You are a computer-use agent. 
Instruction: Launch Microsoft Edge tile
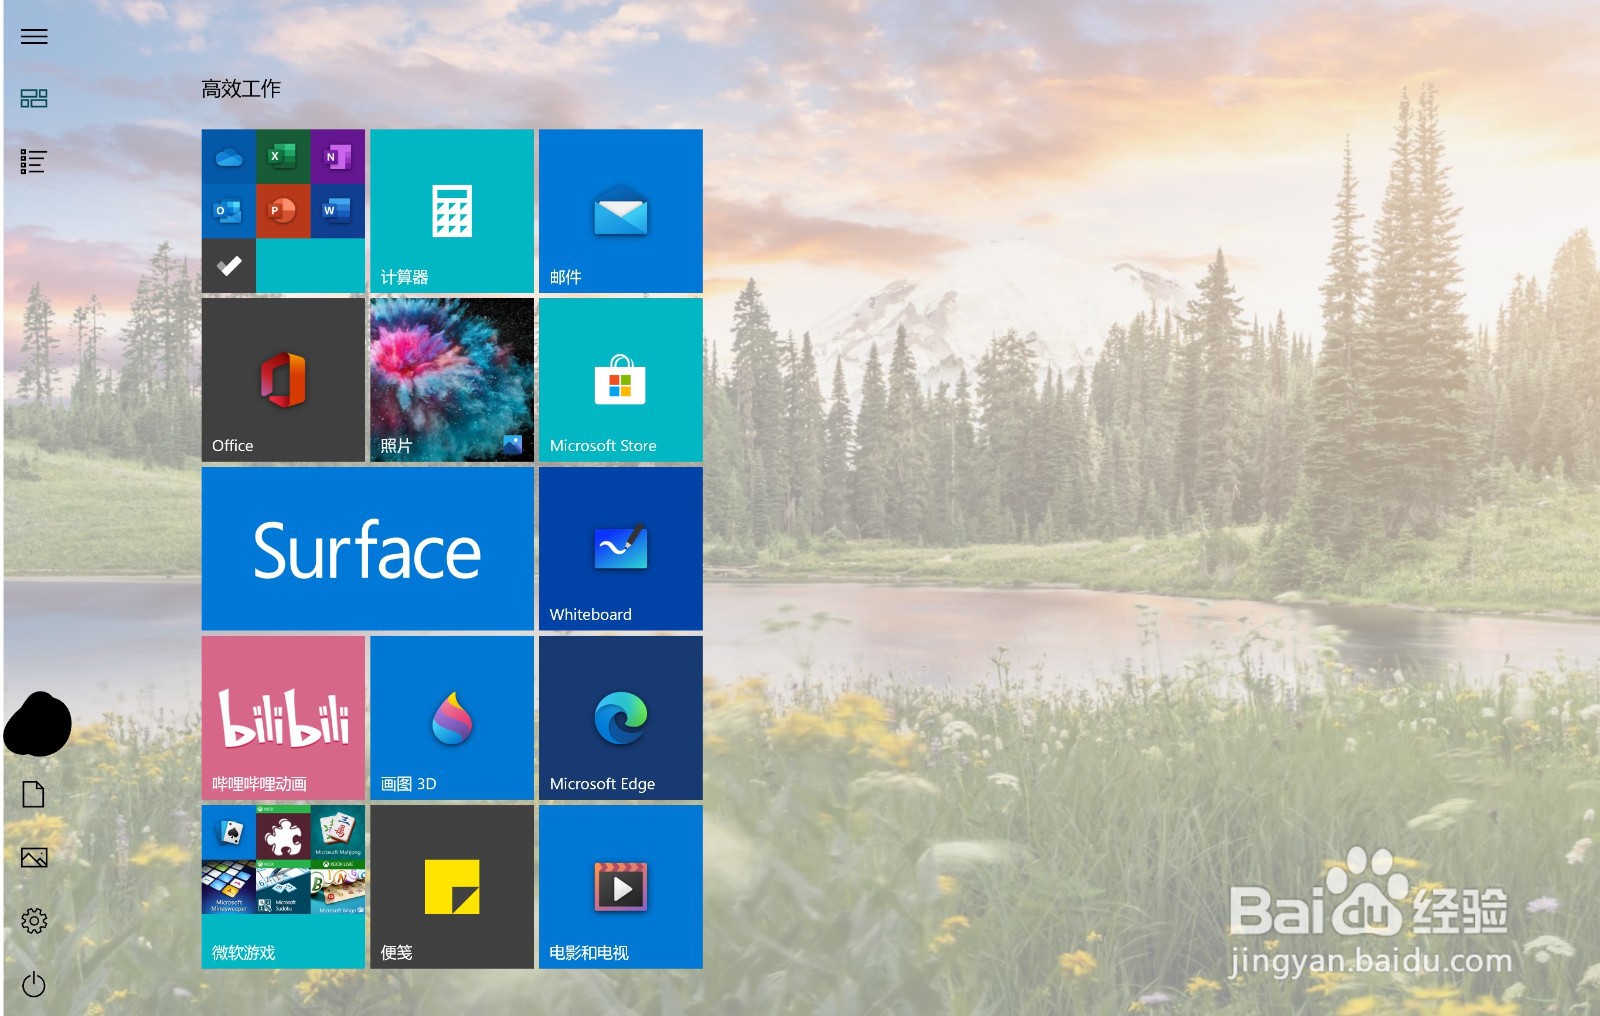click(x=621, y=718)
